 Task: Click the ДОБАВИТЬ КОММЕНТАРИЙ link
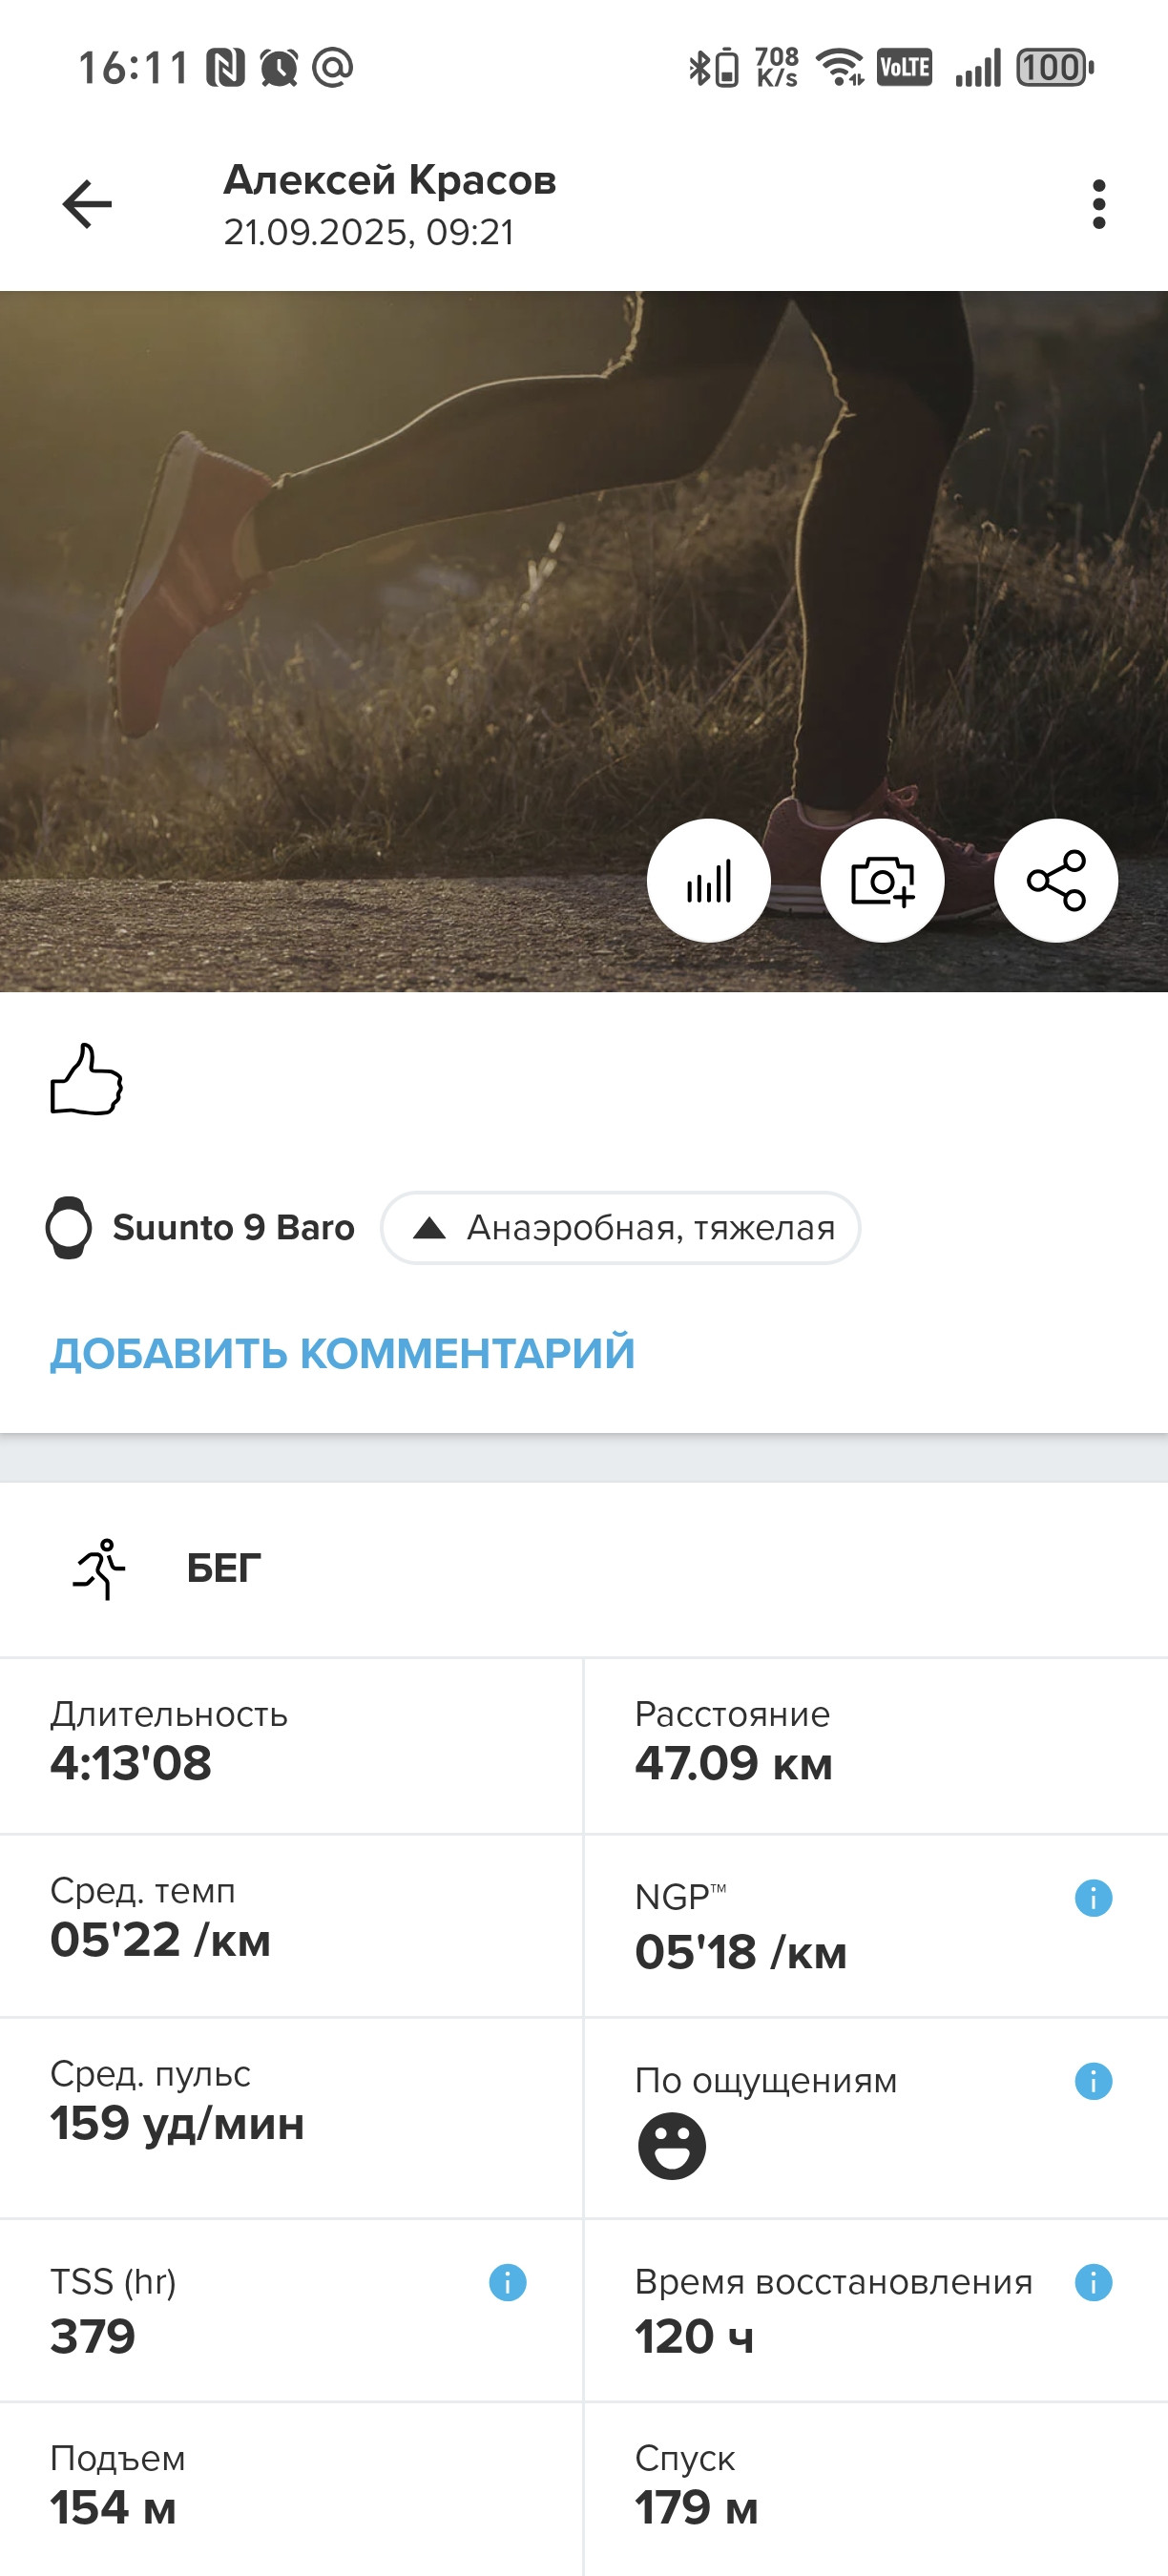[x=342, y=1353]
